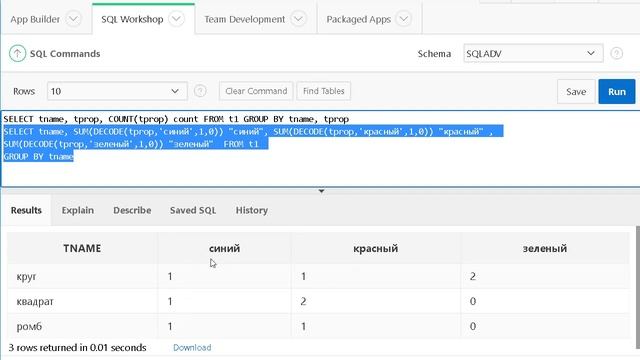Expand the App Builder dropdown arrow
This screenshot has width=640, height=360.
tap(73, 19)
